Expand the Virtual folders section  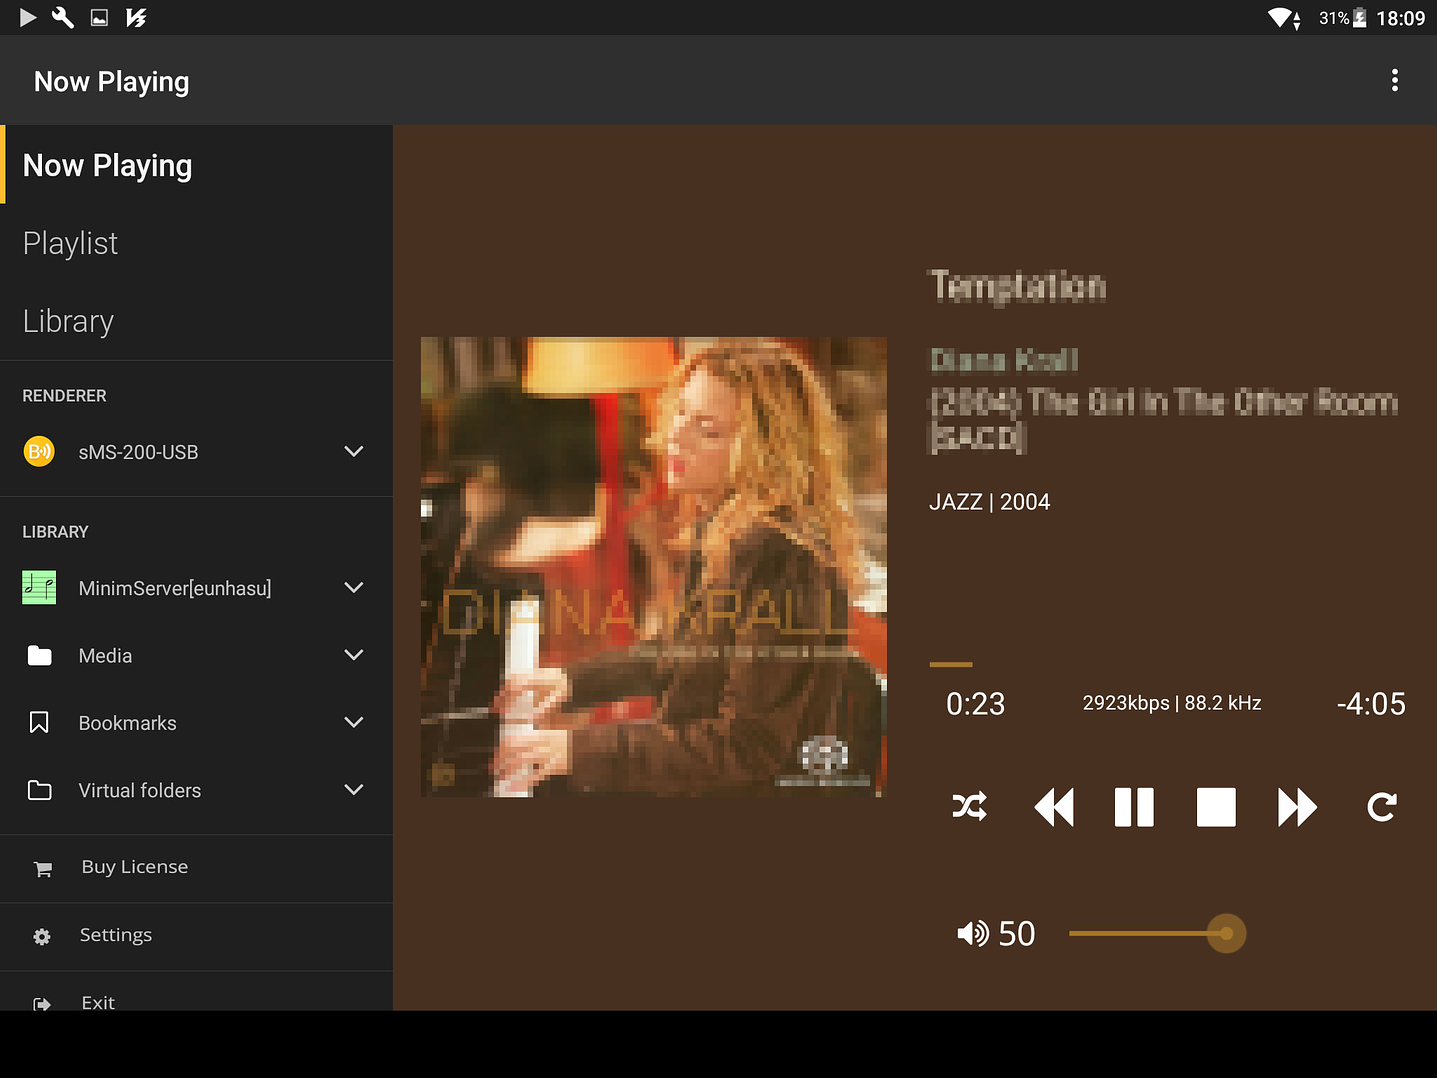click(x=353, y=789)
